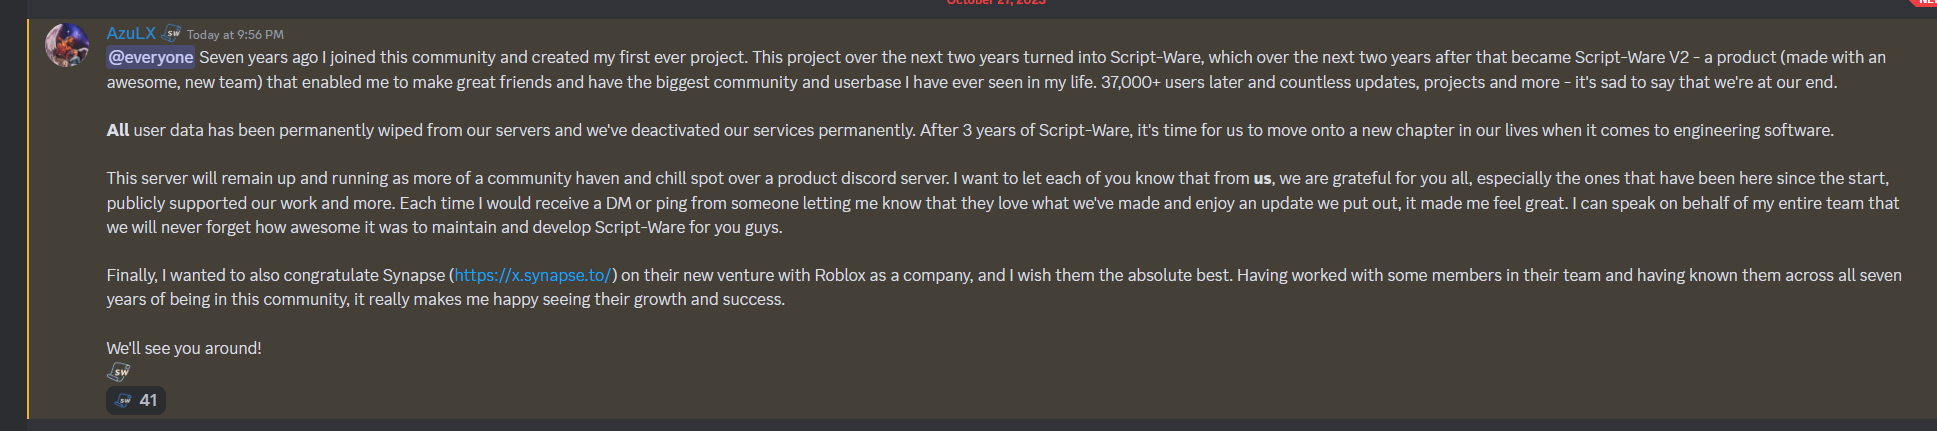This screenshot has height=431, width=1937.
Task: Open the https://x.synapse.to/ link
Action: coord(532,275)
